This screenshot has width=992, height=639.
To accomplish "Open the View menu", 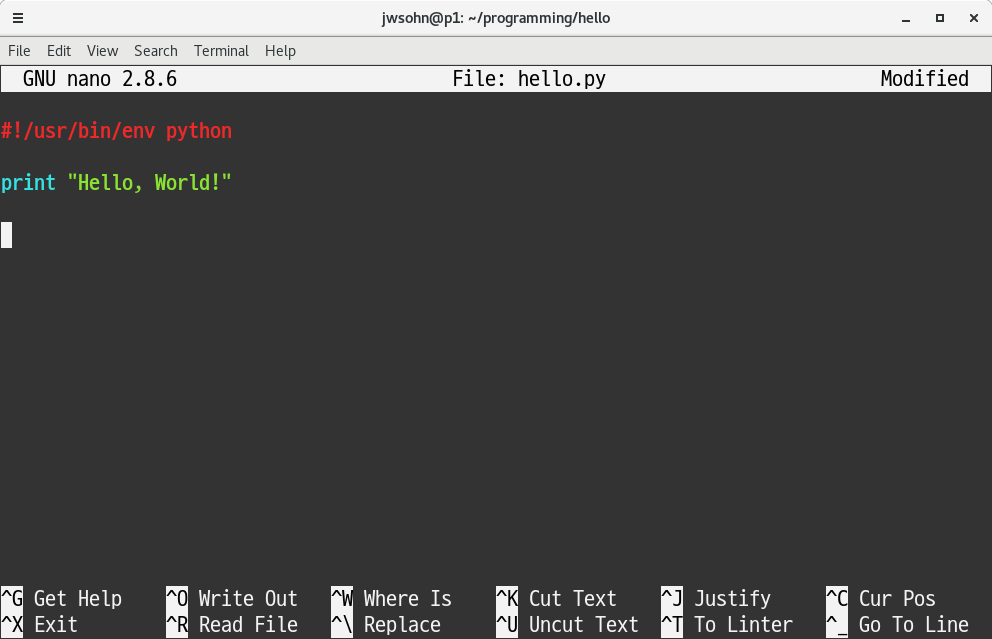I will coord(102,51).
